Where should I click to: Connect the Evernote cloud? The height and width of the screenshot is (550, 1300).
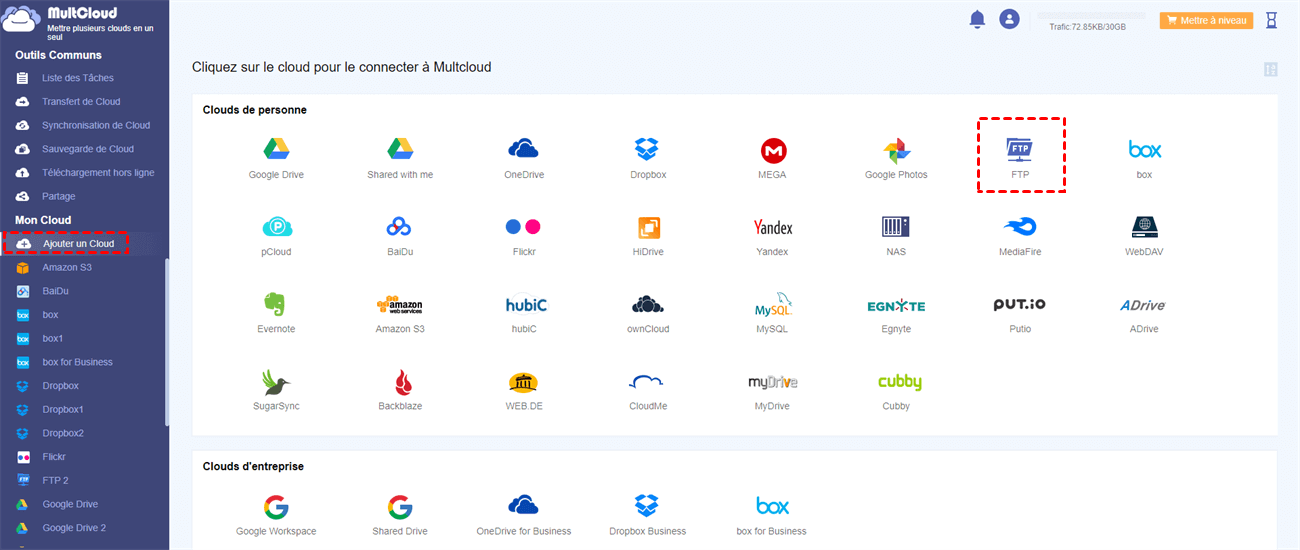point(276,313)
